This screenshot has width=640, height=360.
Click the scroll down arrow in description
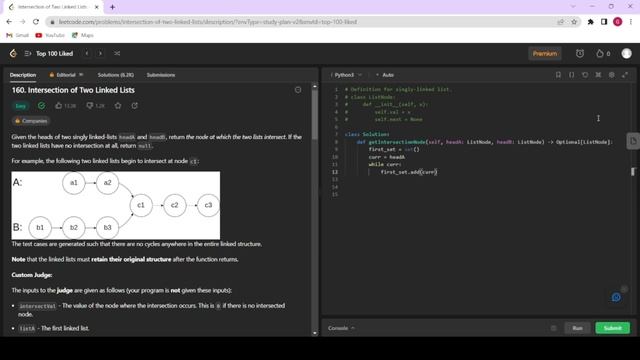[x=315, y=333]
